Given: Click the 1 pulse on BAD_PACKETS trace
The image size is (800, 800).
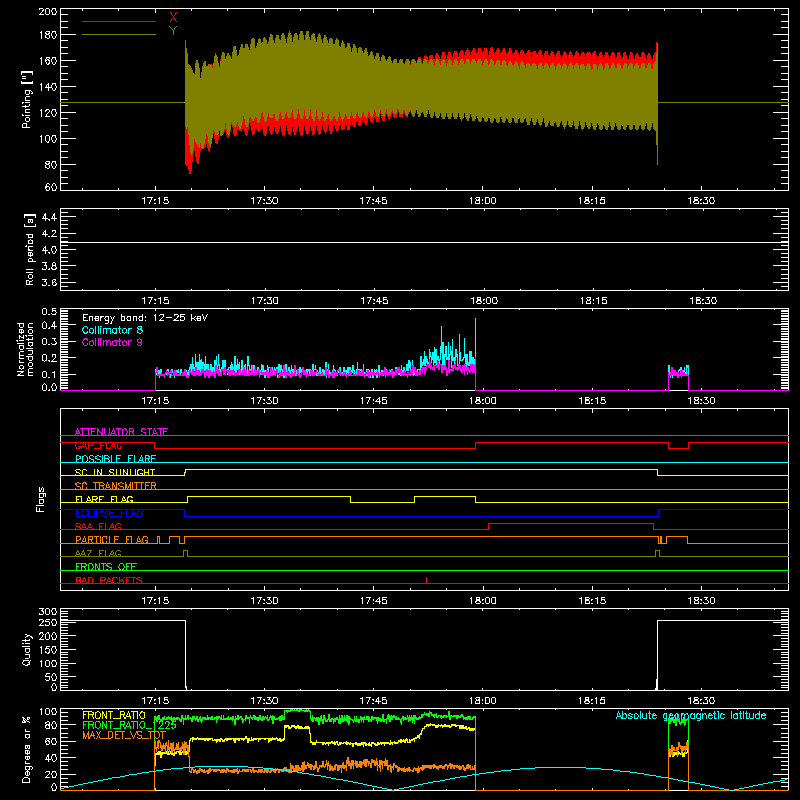Looking at the screenshot, I should [x=427, y=580].
